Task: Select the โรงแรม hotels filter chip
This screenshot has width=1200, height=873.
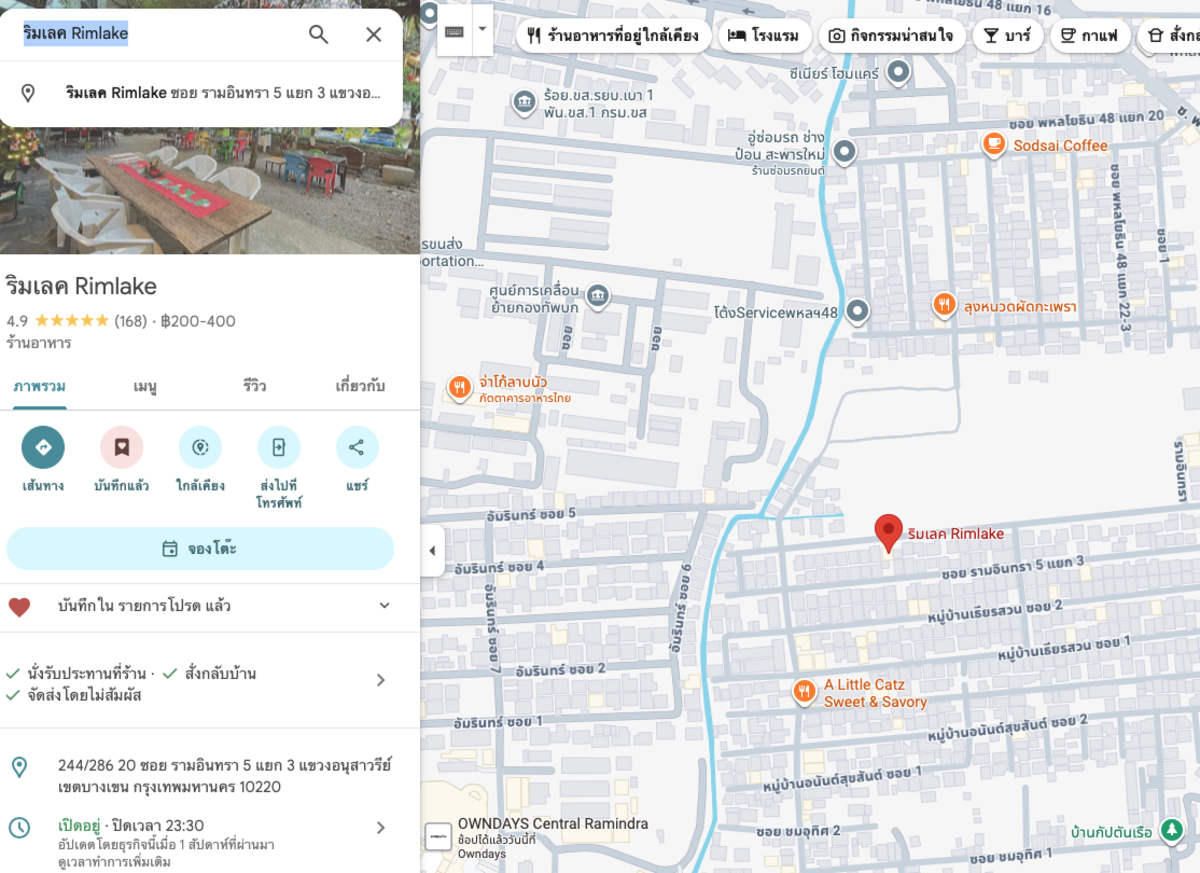Action: (764, 36)
